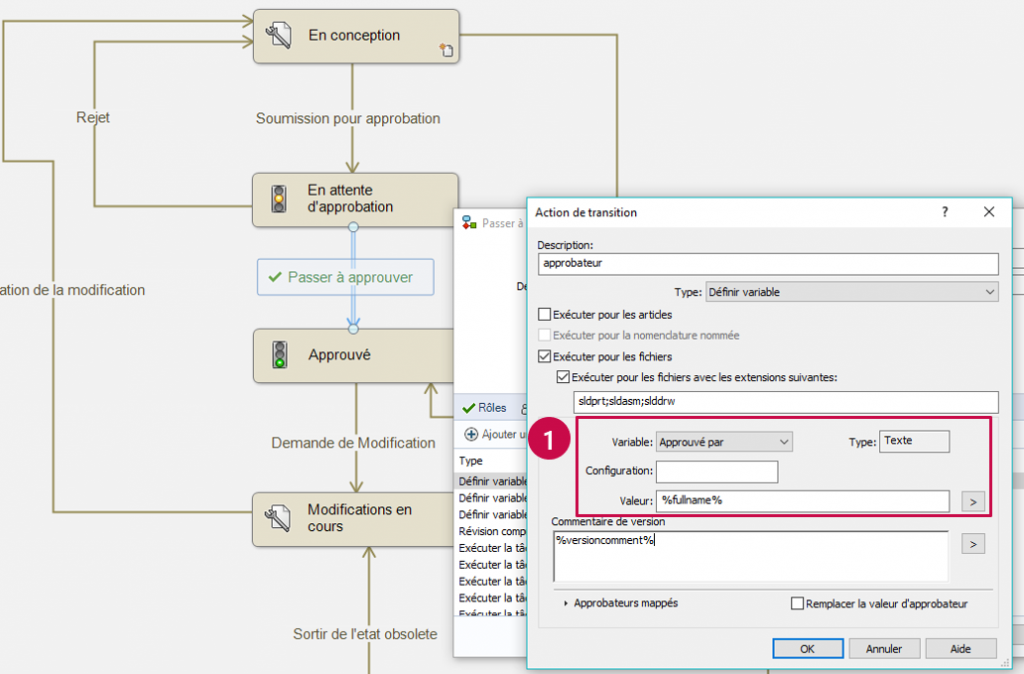Click the Demande de Modification transition label
The width and height of the screenshot is (1024, 674).
pos(353,443)
